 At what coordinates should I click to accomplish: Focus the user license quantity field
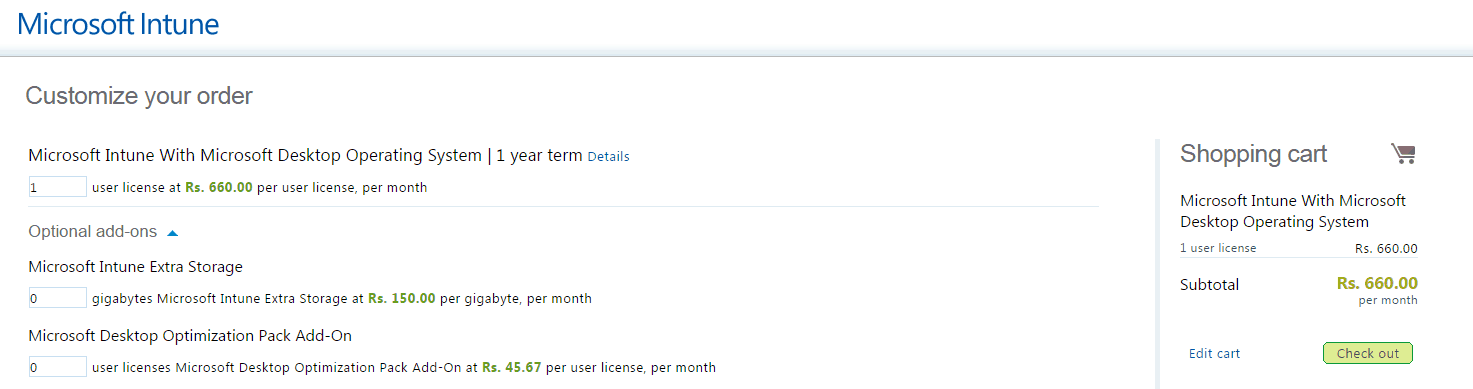point(57,187)
